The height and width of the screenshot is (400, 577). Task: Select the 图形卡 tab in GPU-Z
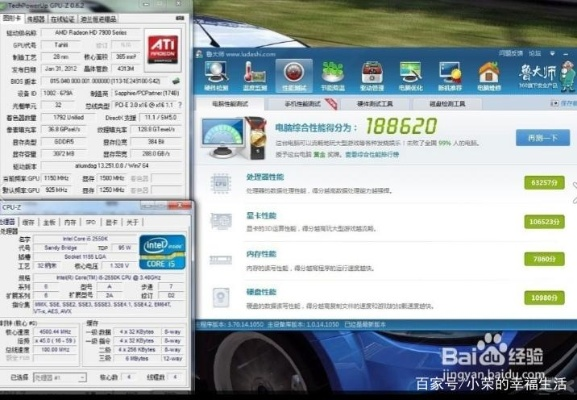12,18
